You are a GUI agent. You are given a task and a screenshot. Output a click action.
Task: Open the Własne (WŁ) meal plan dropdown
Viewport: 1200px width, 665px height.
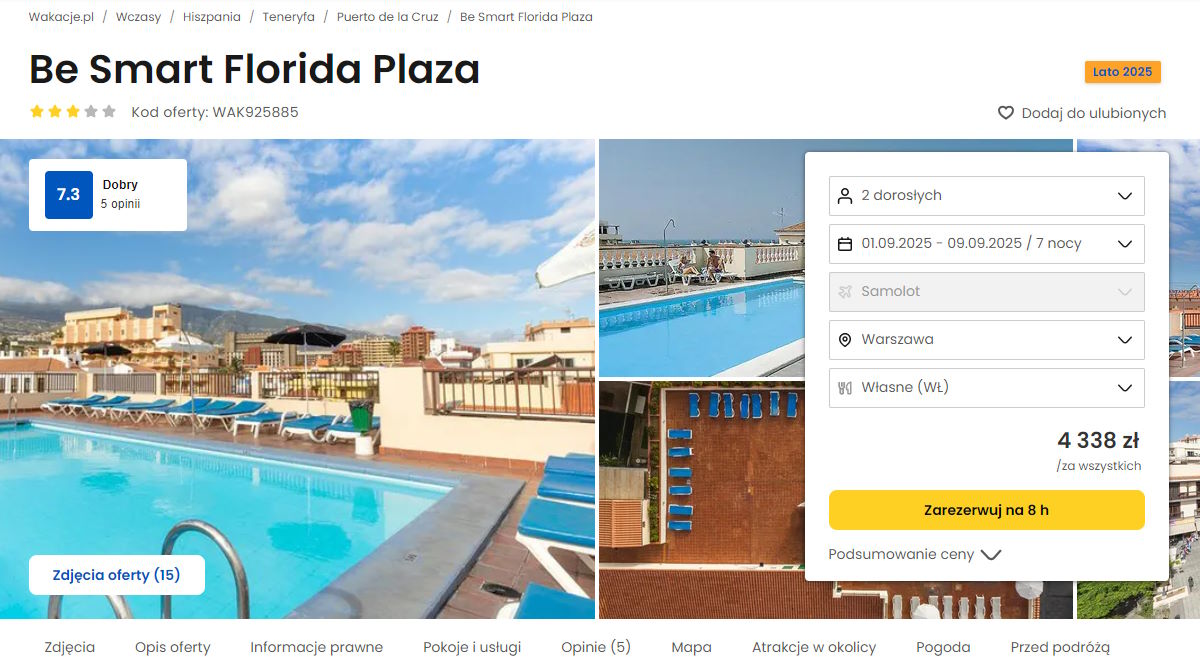tap(987, 388)
